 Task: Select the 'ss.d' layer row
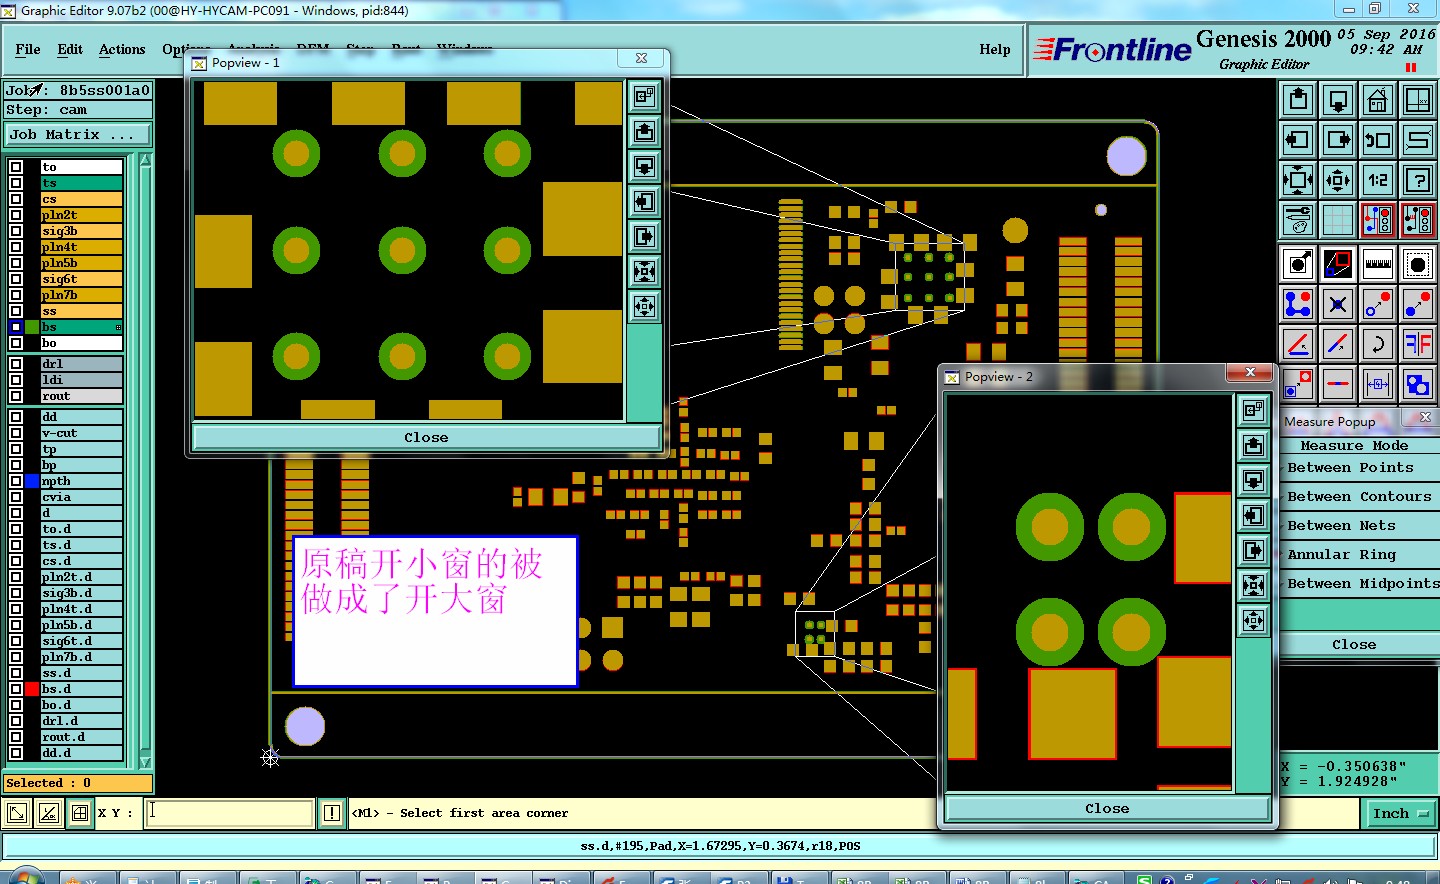[81, 673]
